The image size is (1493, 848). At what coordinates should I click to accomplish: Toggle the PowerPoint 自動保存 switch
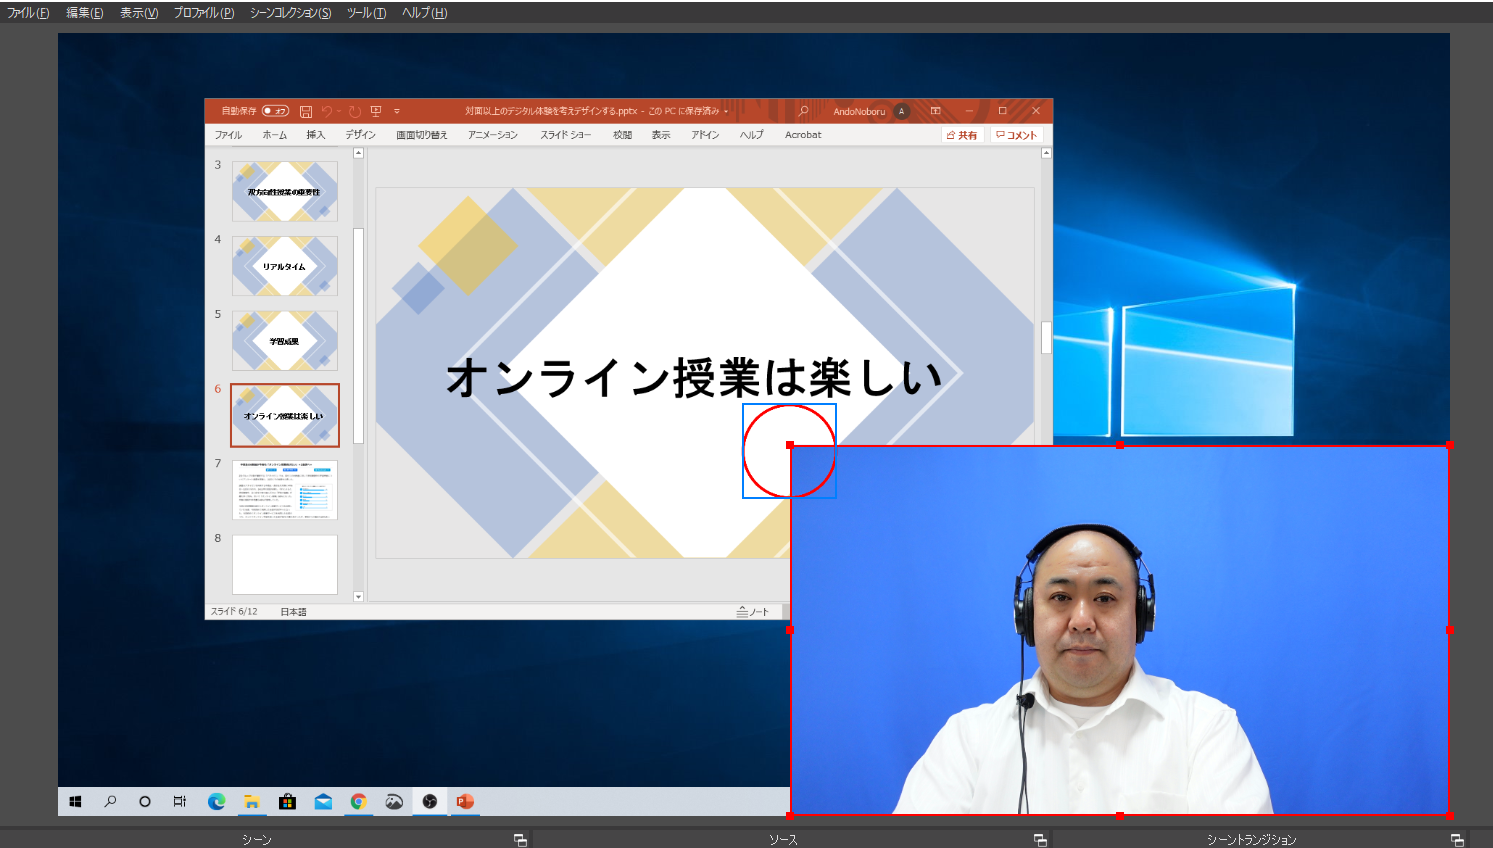coord(275,111)
